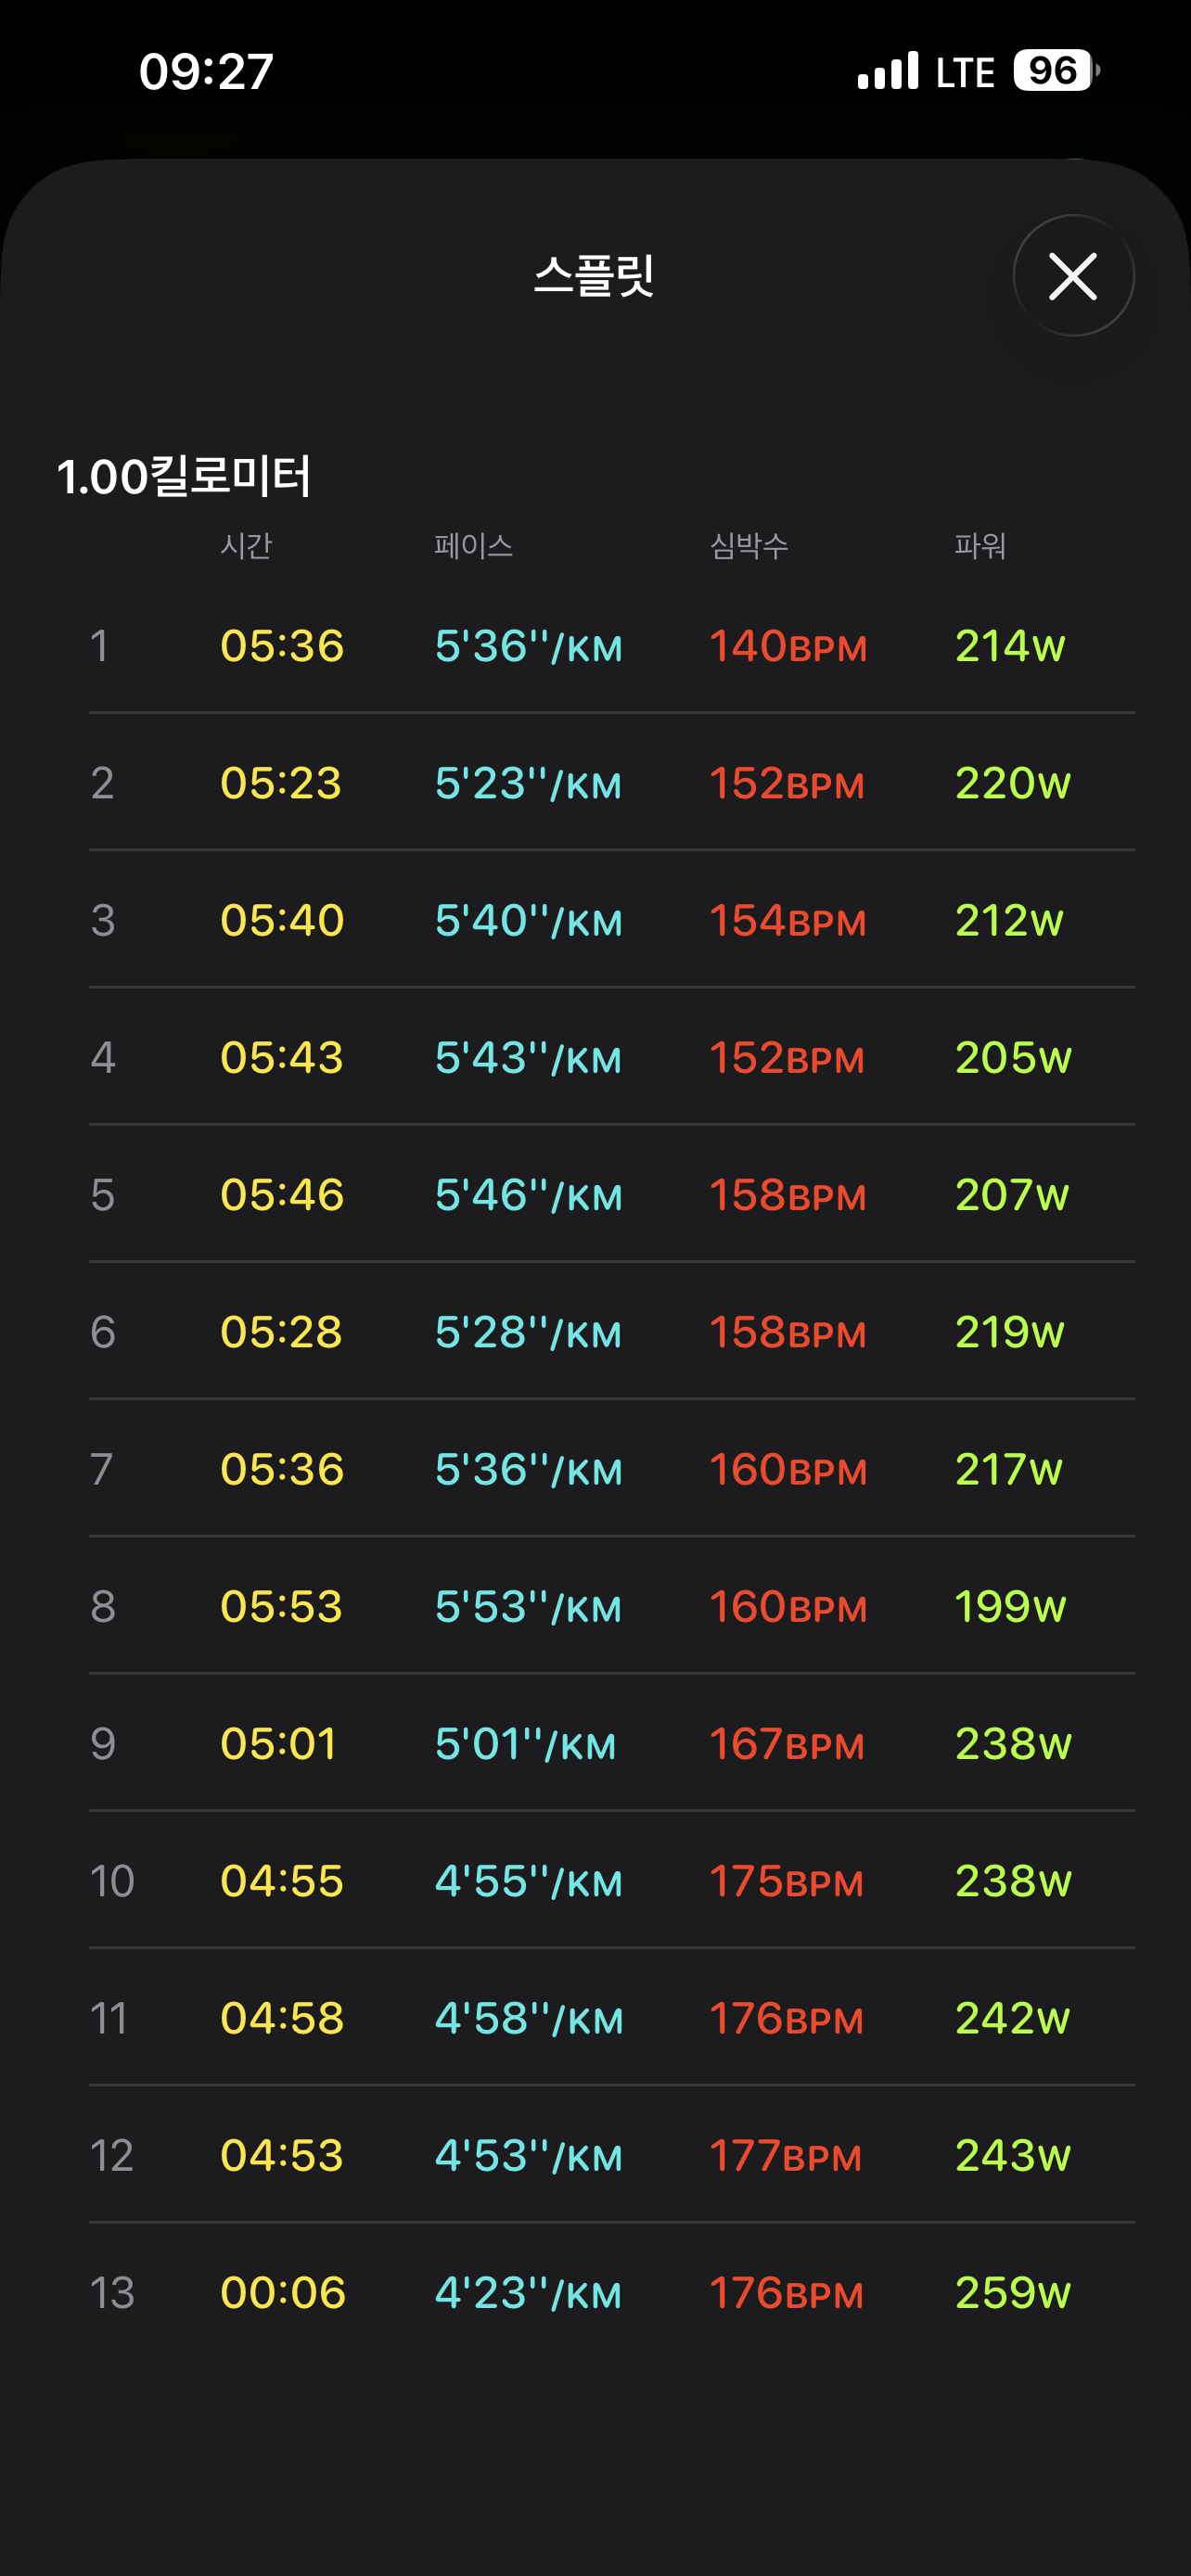Select the 5'01''/KM pace in split 9
Viewport: 1191px width, 2576px height.
tap(525, 1744)
